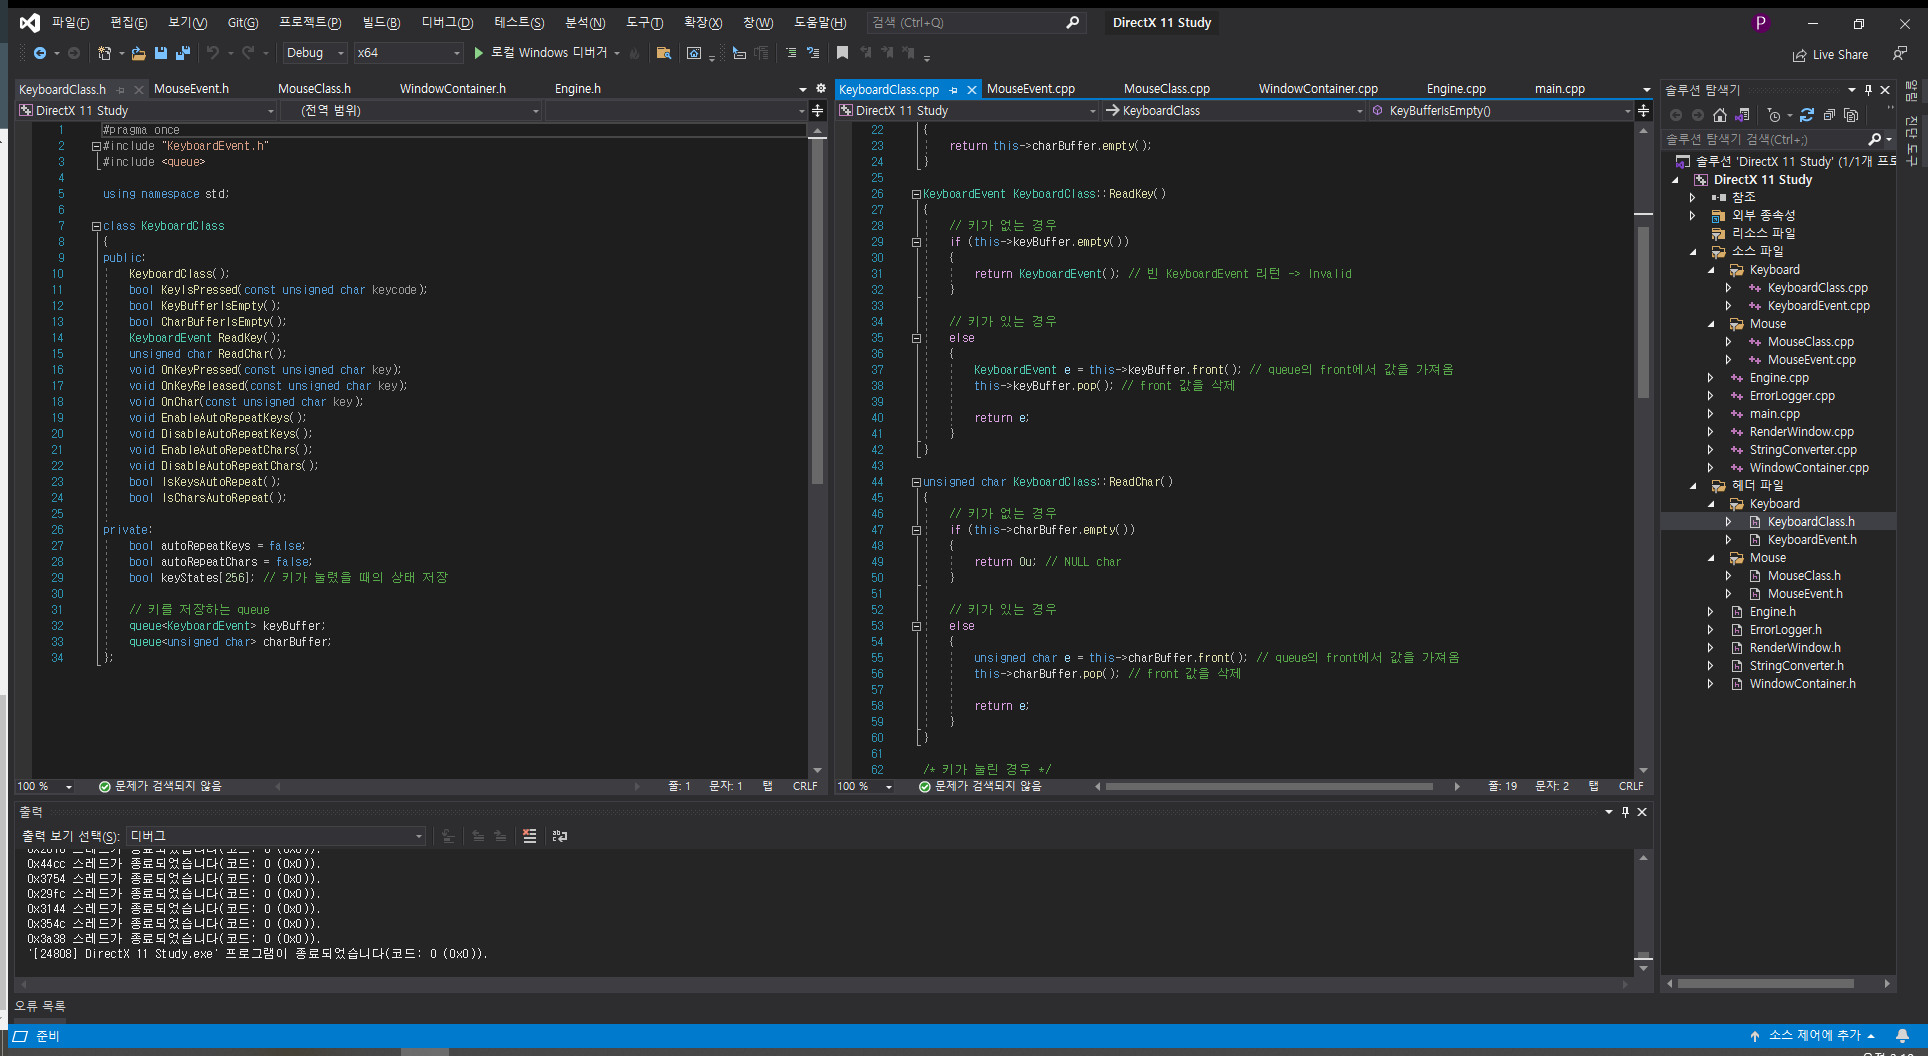Open the 빌드(B) menu
The height and width of the screenshot is (1056, 1928).
click(381, 22)
